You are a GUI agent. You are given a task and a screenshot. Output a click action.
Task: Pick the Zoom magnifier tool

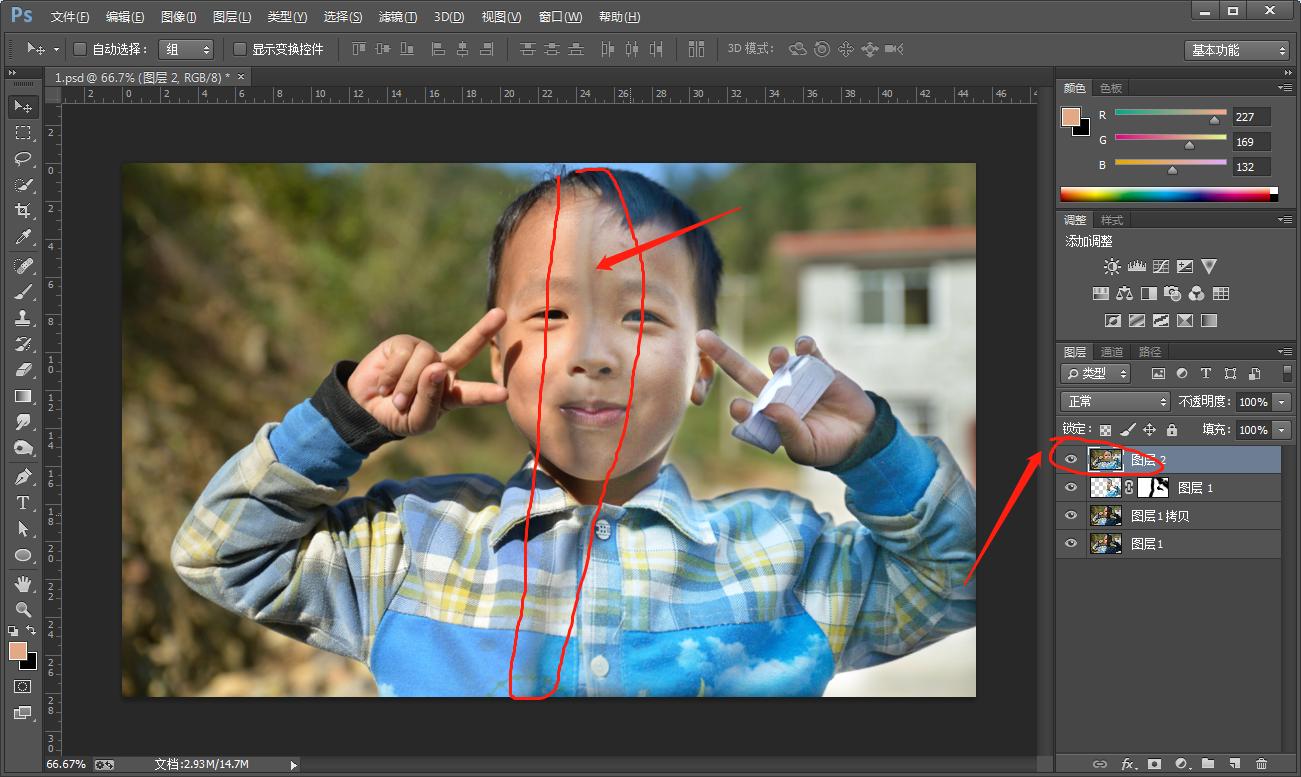pyautogui.click(x=23, y=609)
